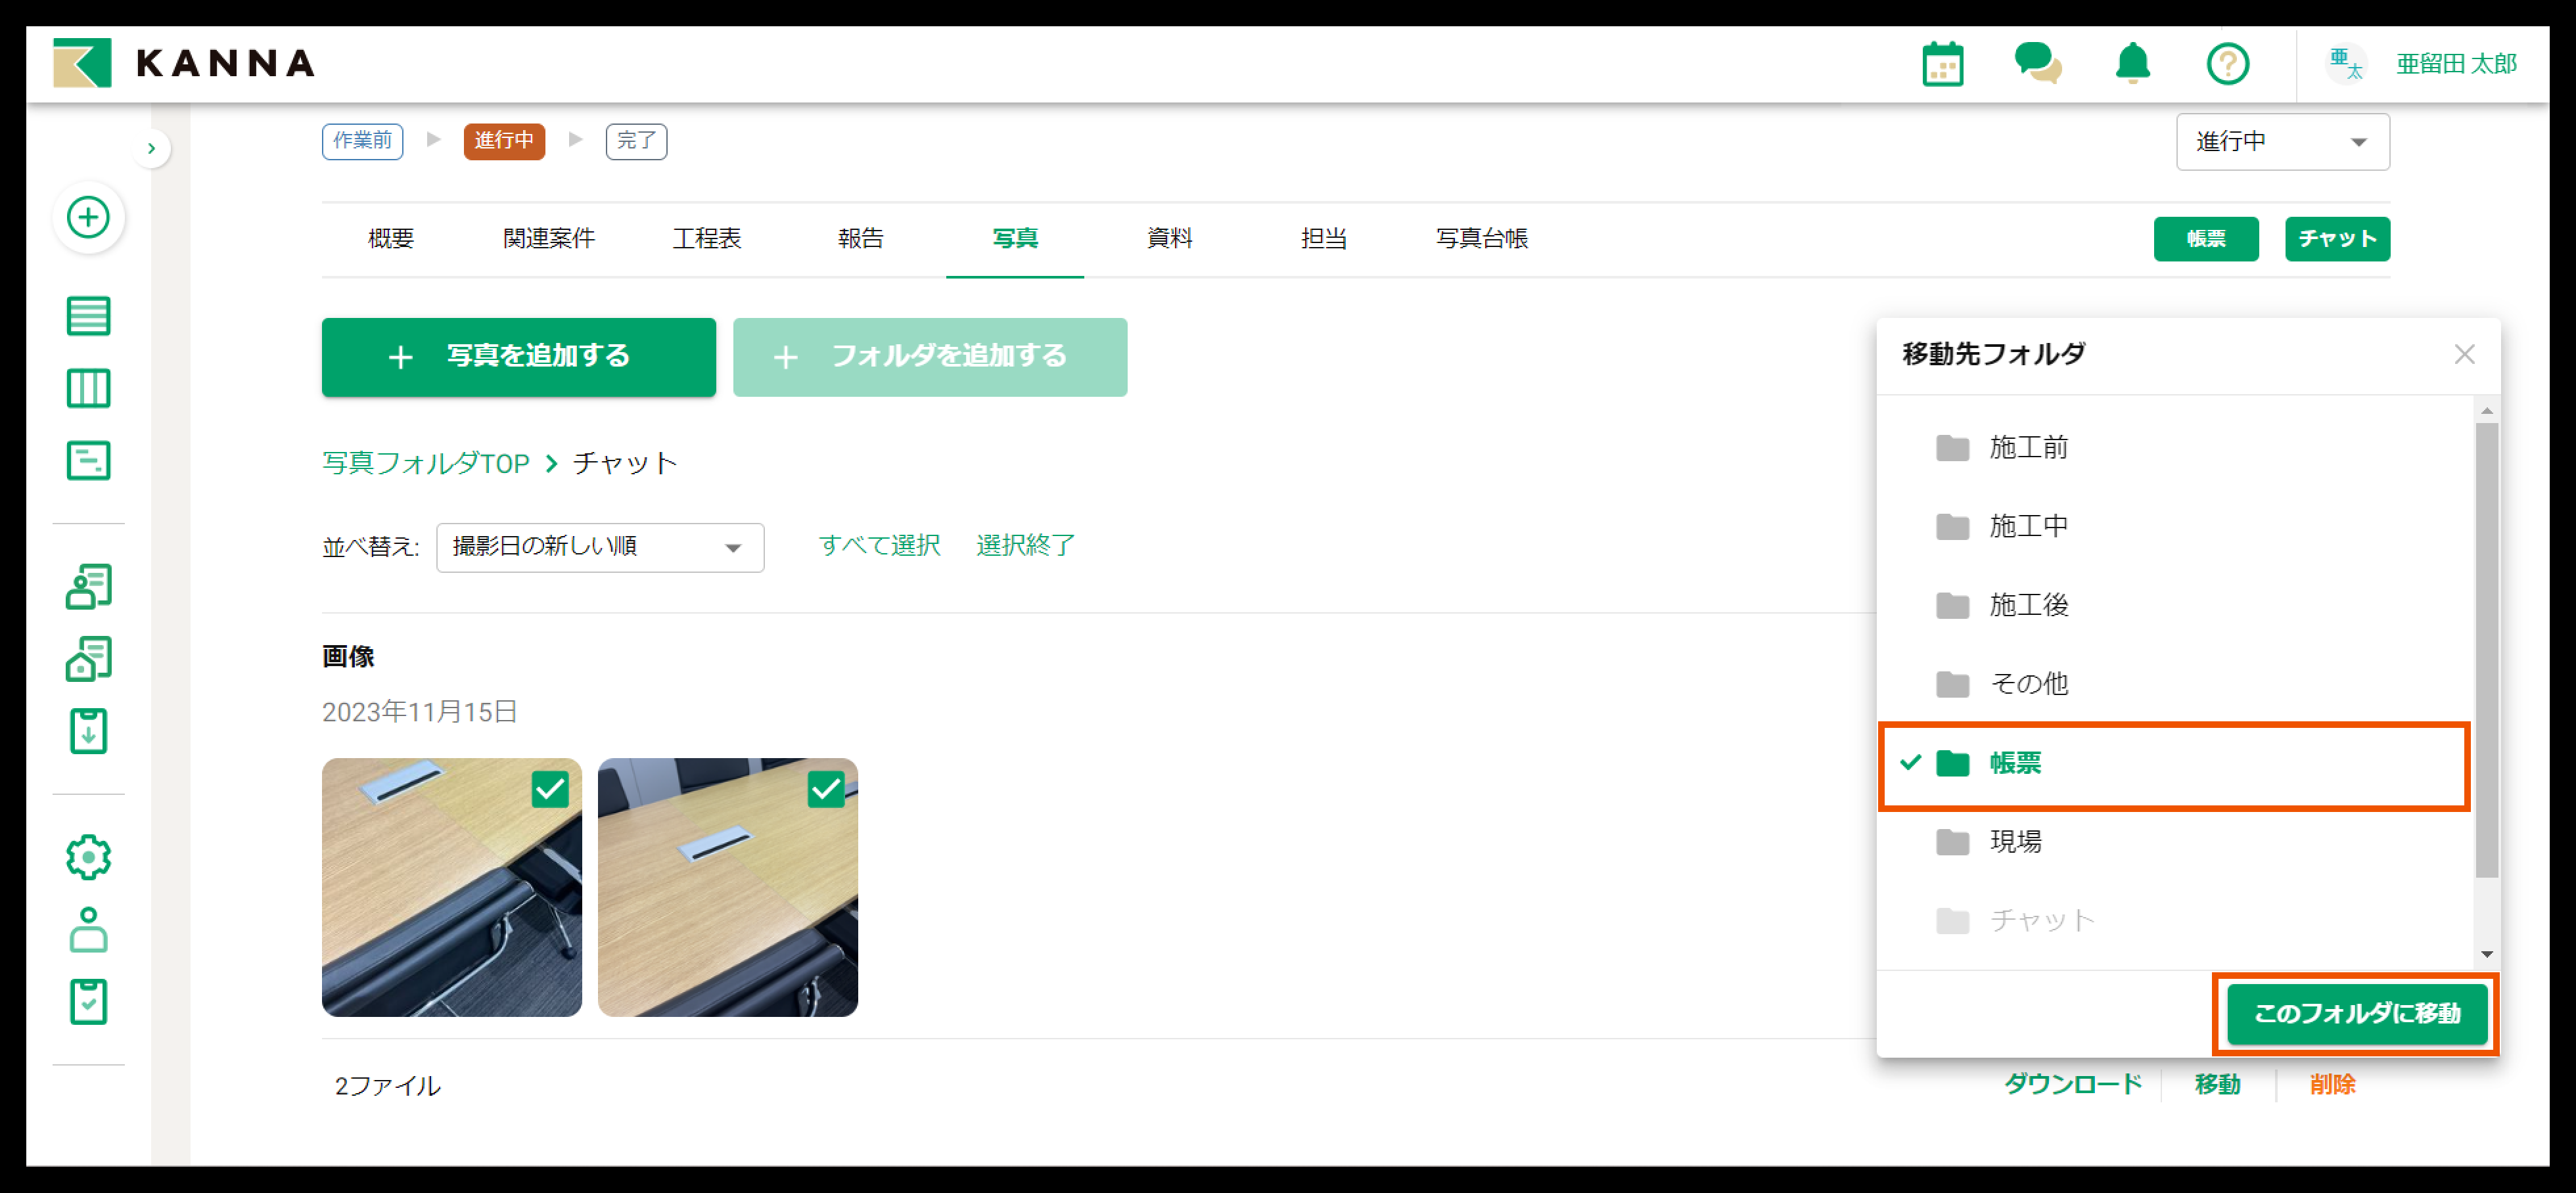Click the 写真フォルダTOP breadcrumb link

(425, 463)
